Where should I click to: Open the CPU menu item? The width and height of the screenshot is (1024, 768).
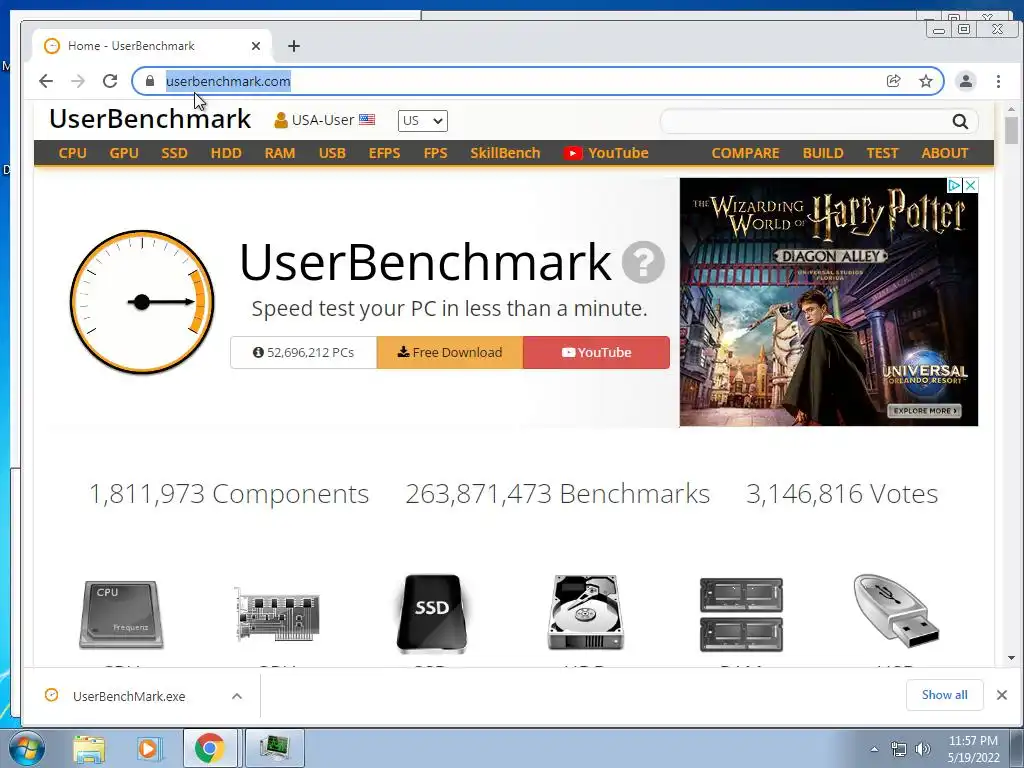(x=72, y=153)
